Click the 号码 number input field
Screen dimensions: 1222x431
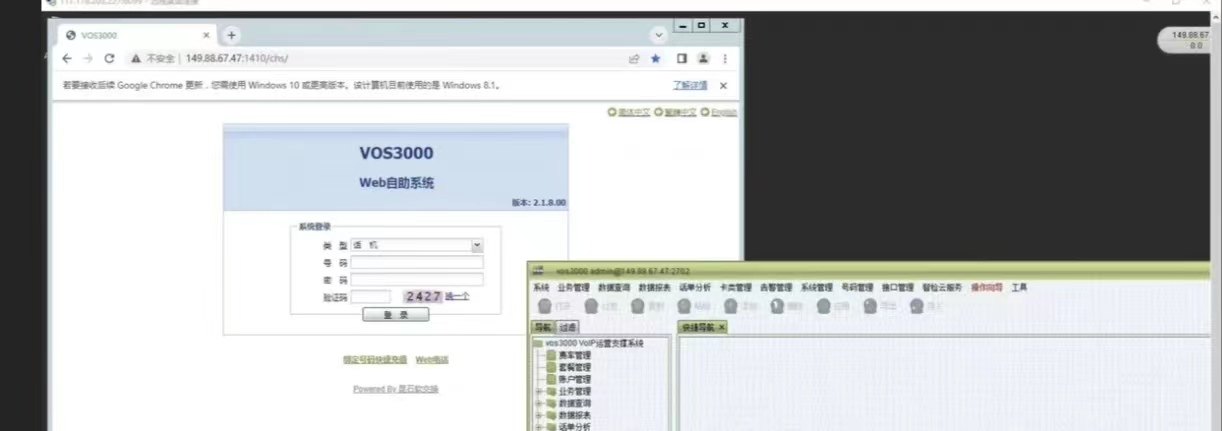pos(417,262)
